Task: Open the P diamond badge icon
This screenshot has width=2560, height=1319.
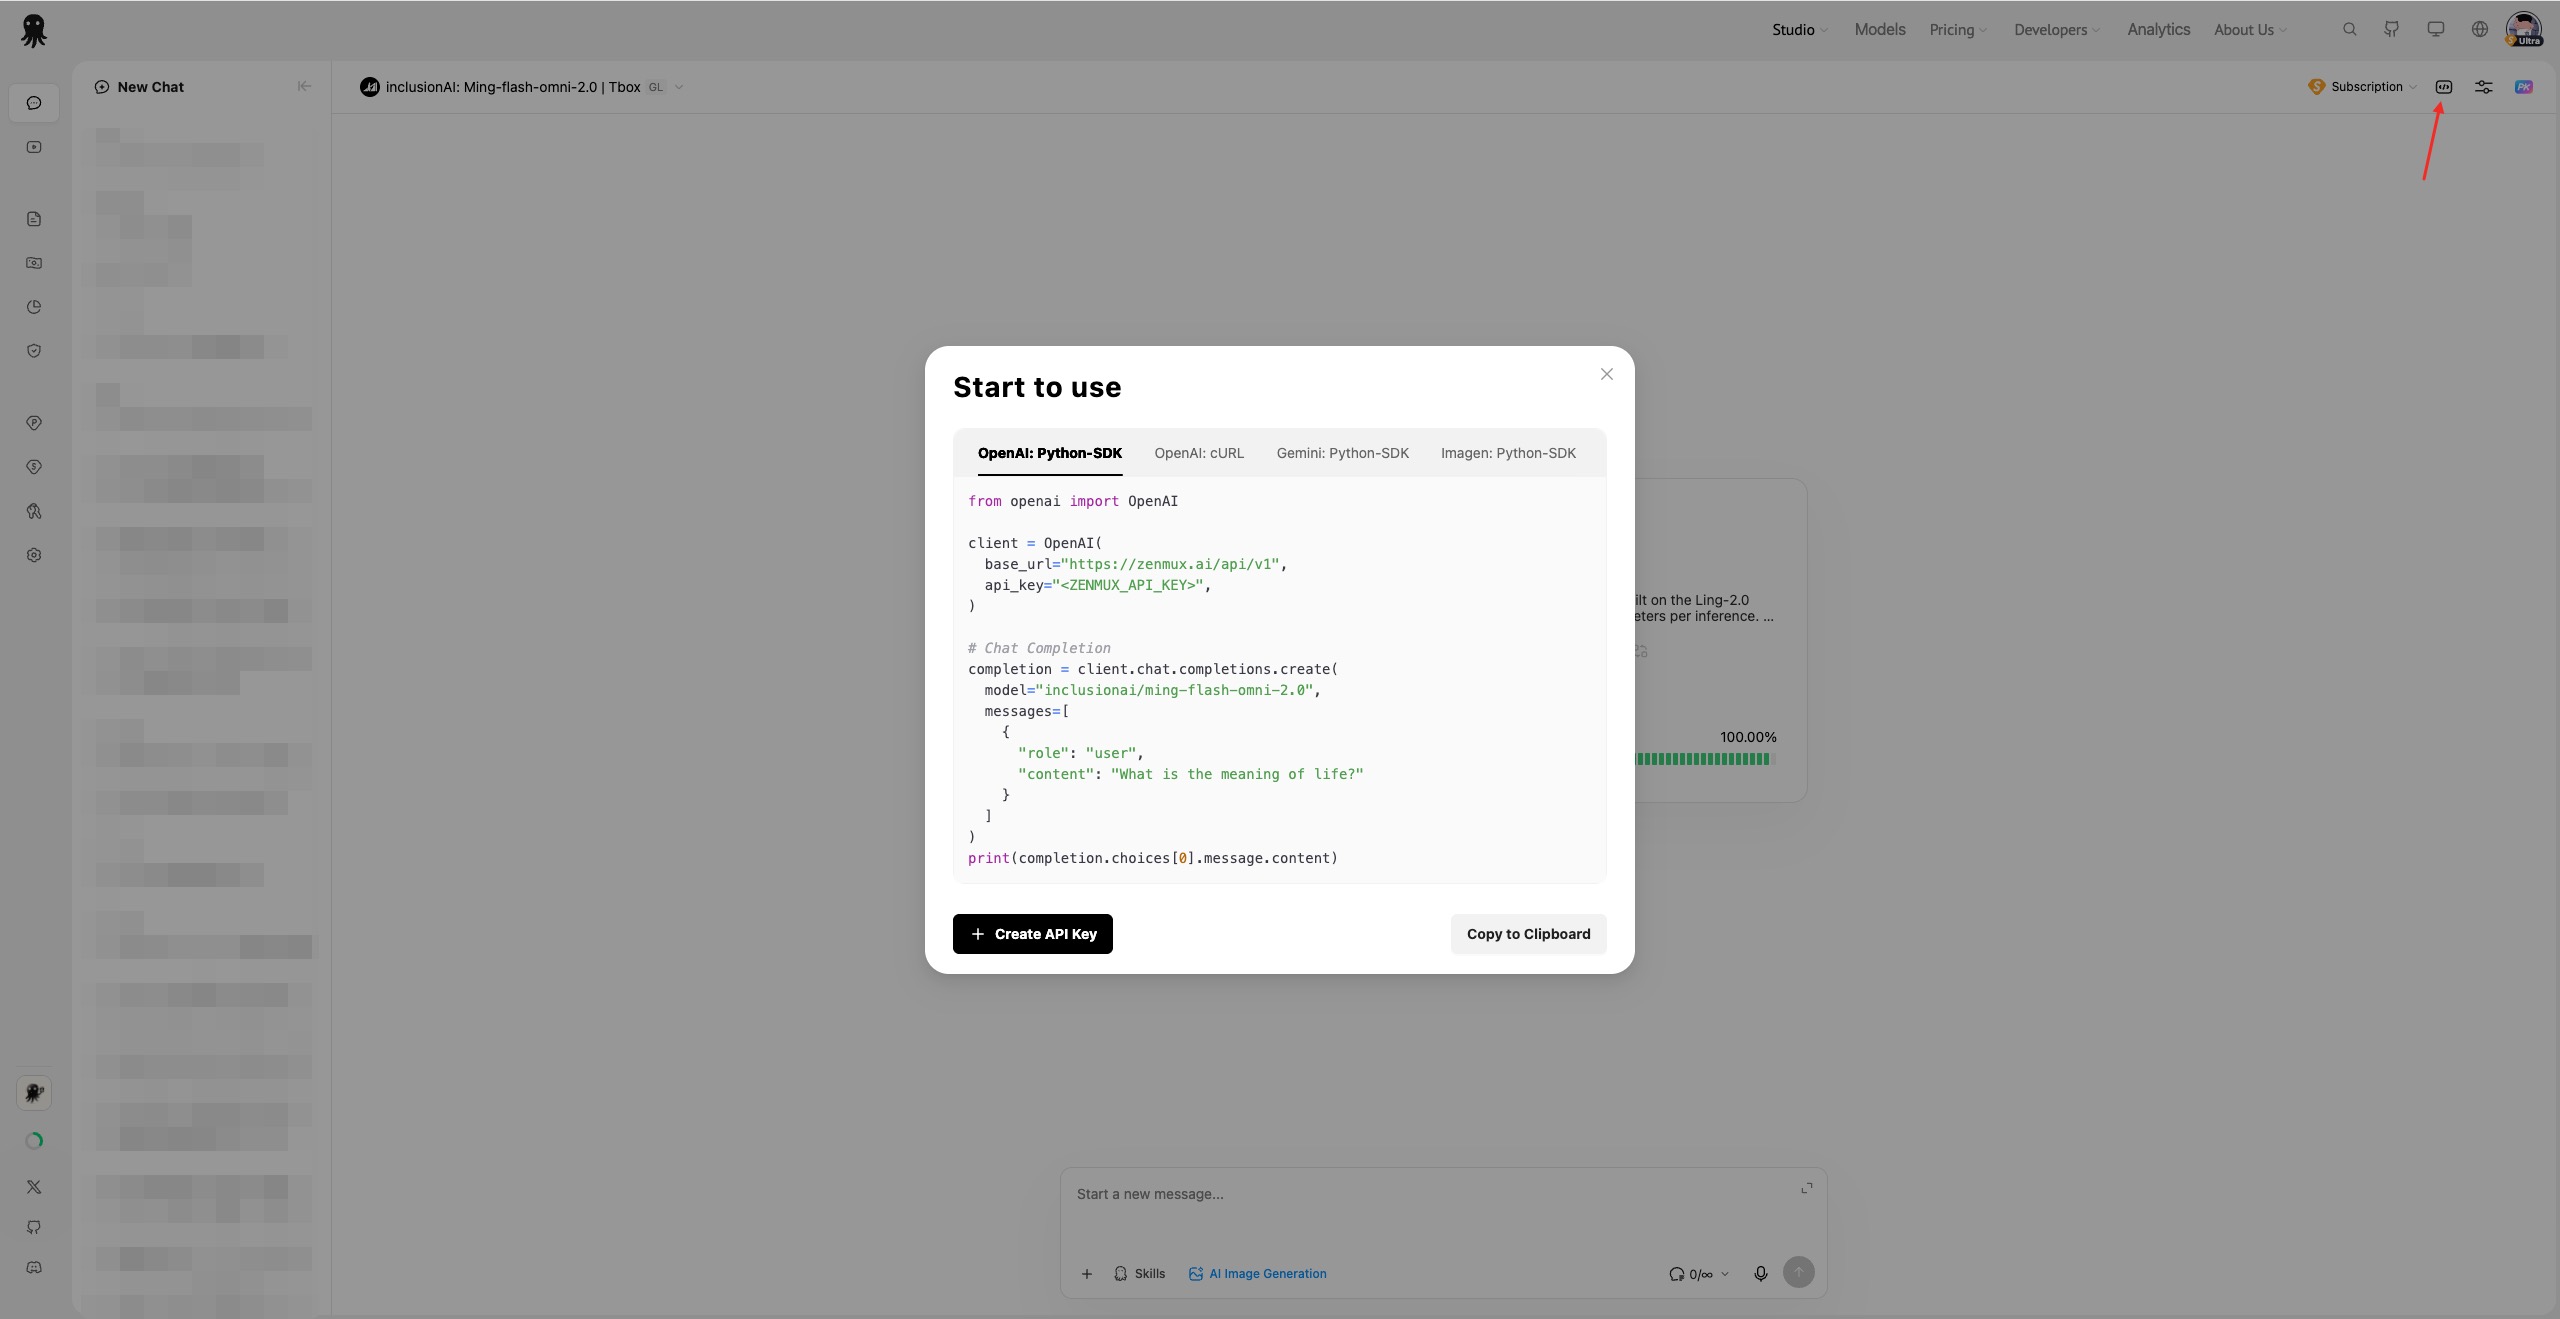Action: click(34, 423)
